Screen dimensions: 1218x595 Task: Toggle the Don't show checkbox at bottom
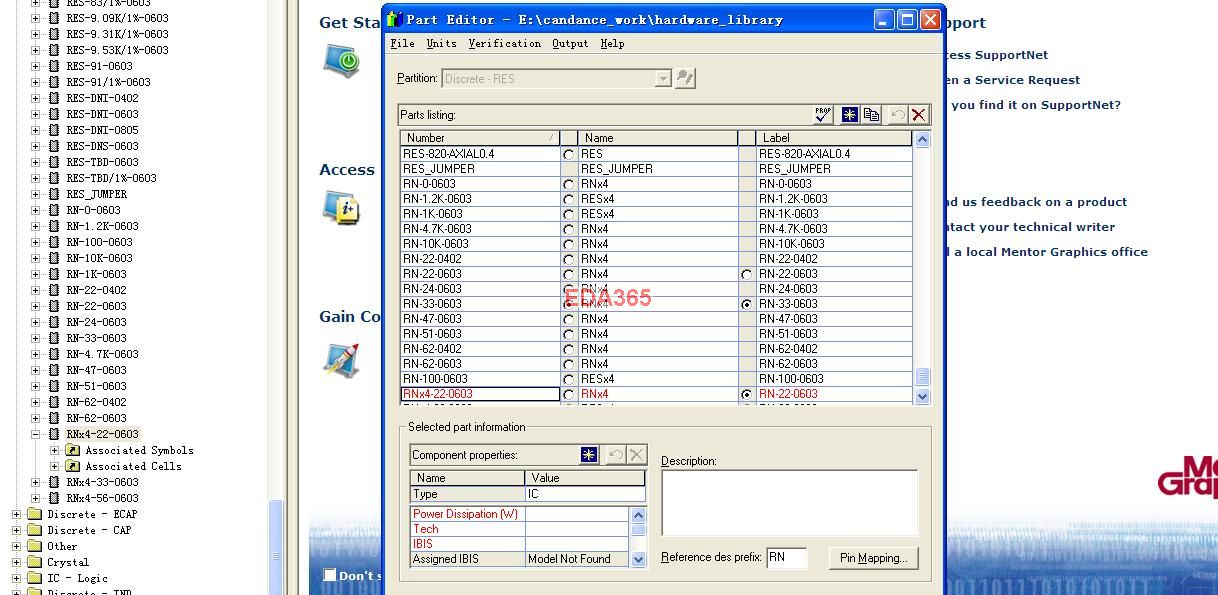click(x=330, y=575)
